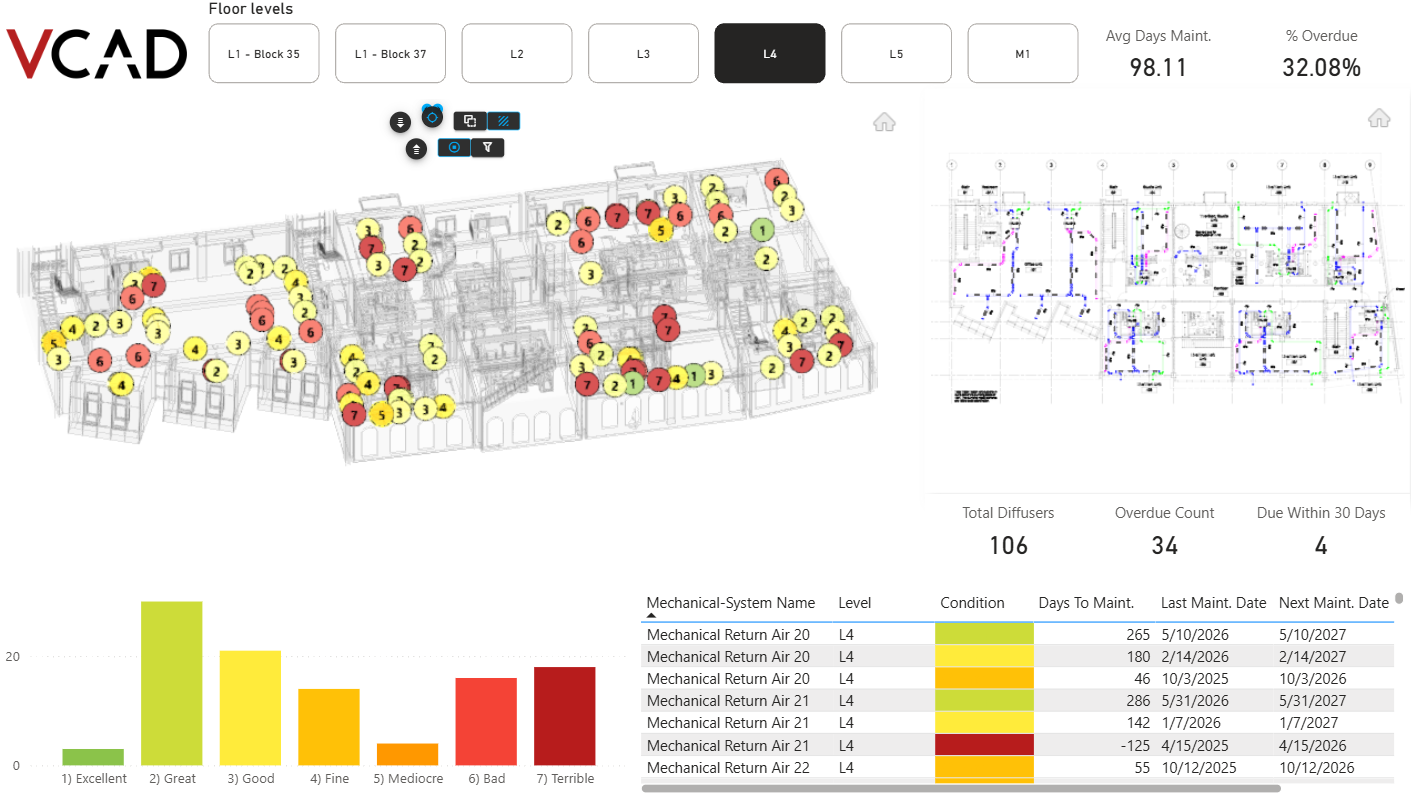This screenshot has height=797, width=1418.
Task: Click the overlapping squares icon in viewer
Action: point(470,121)
